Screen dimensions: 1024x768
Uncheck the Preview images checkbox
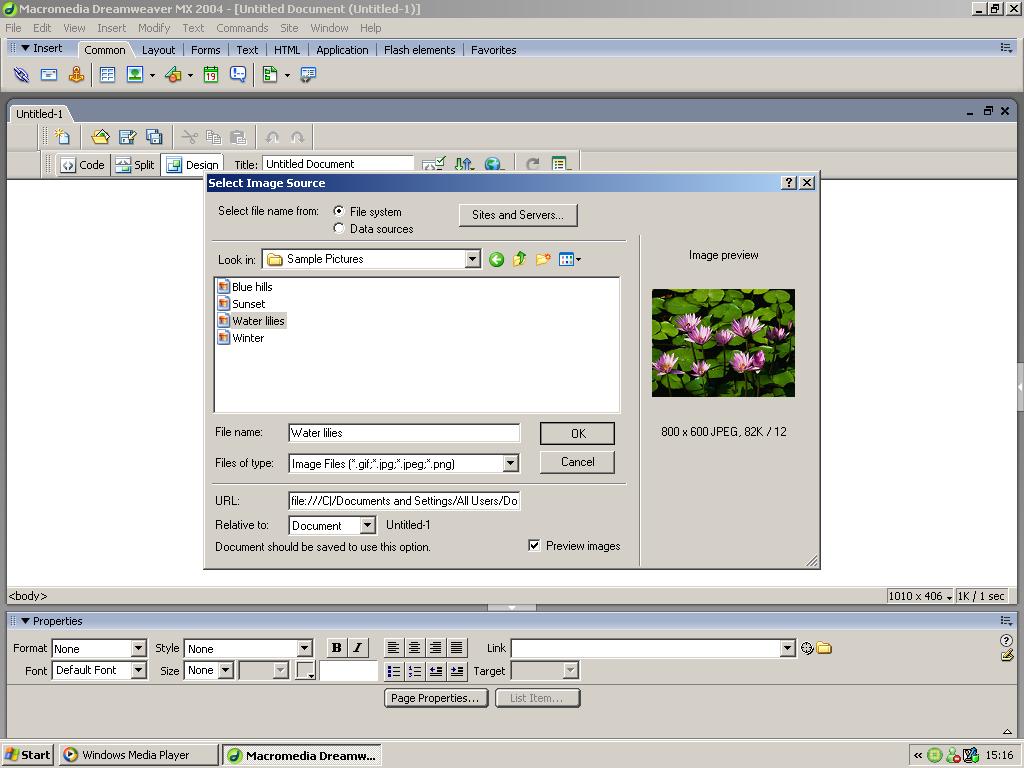coord(534,546)
